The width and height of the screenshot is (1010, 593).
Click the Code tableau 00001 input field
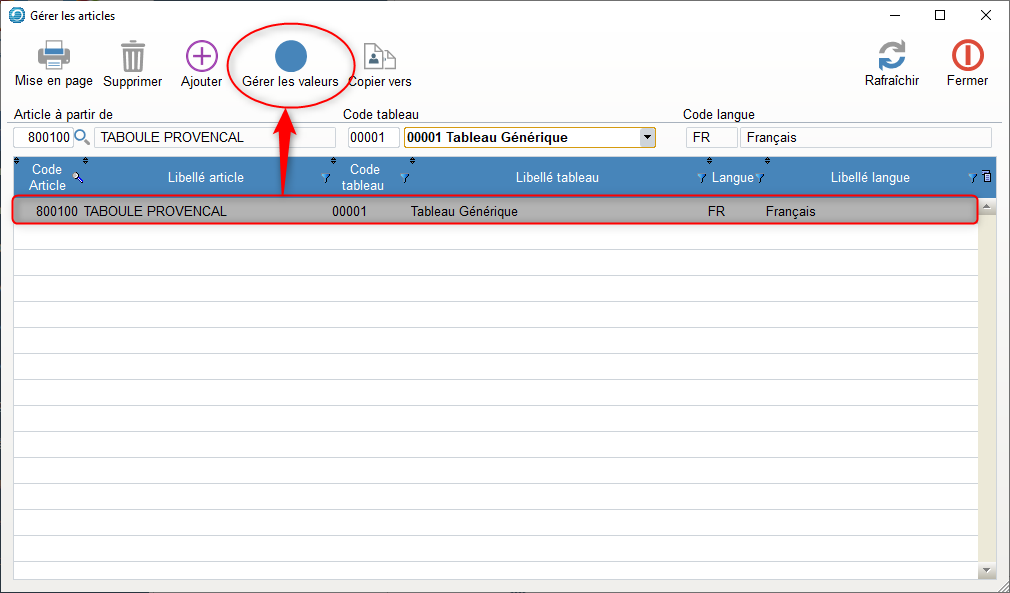click(x=373, y=138)
